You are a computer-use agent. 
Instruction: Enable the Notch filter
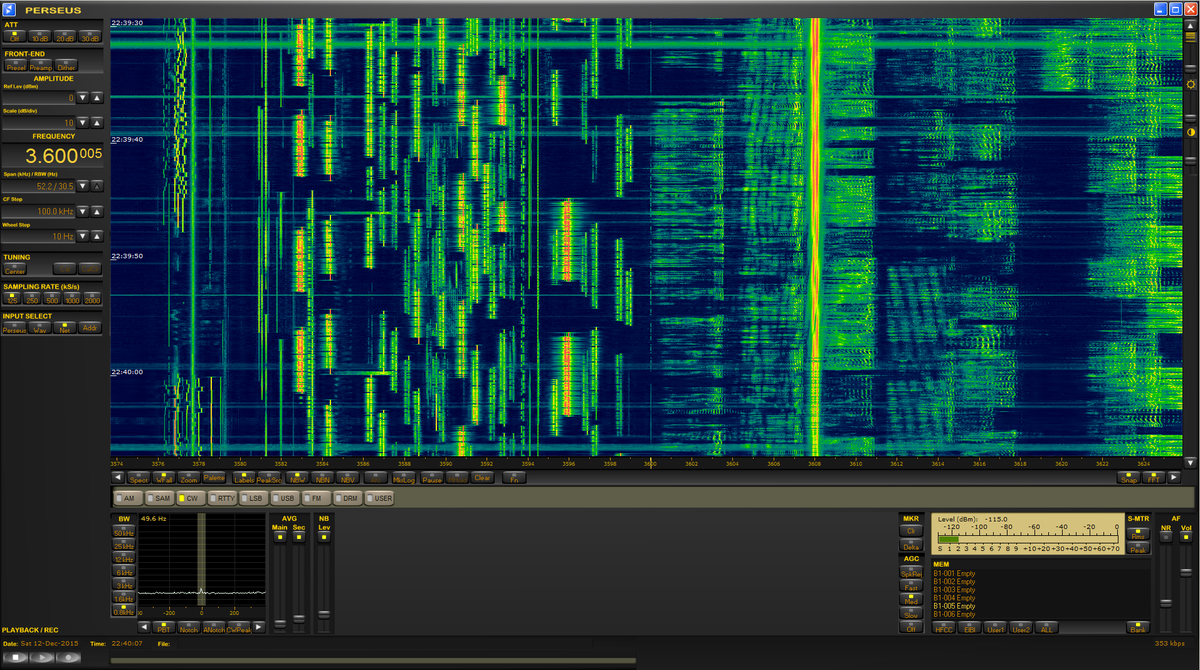point(189,627)
